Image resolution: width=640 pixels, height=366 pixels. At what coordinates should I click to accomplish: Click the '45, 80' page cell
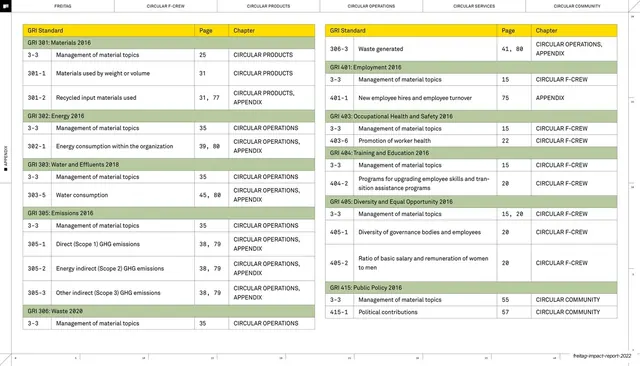[211, 195]
